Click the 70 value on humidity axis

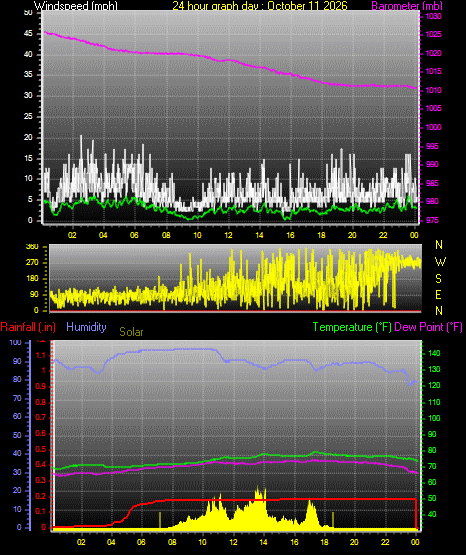17,399
